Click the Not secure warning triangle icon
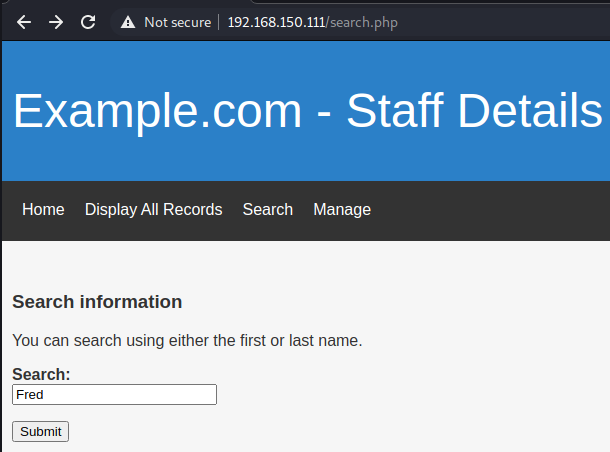Viewport: 610px width, 452px height. (128, 22)
